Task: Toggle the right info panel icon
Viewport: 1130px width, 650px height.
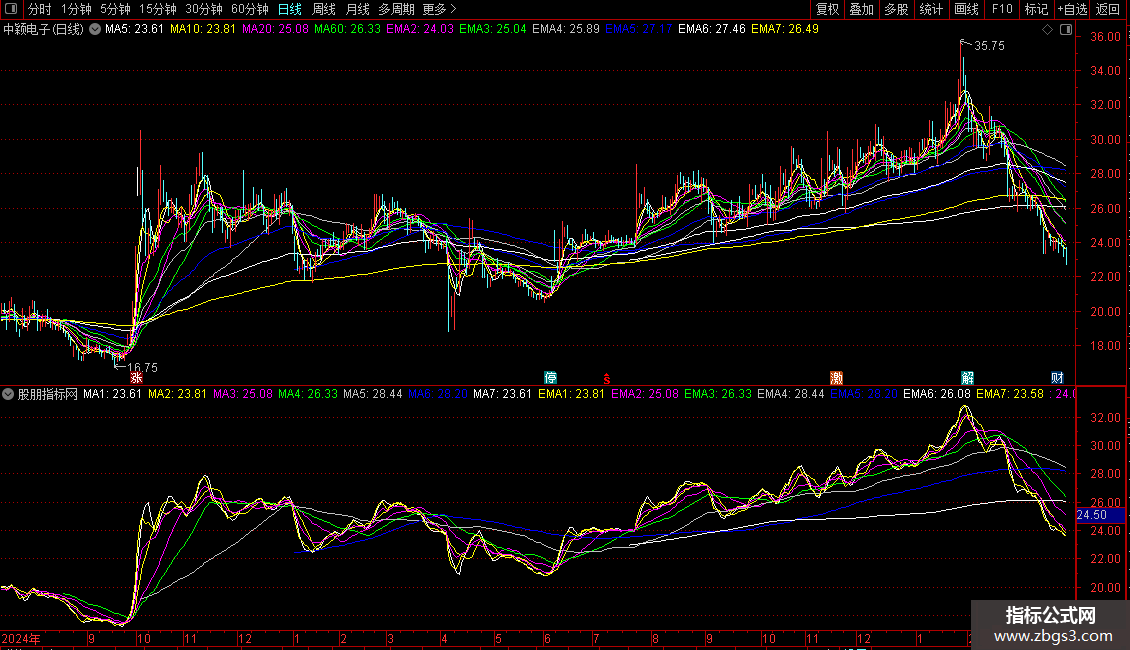Action: click(1066, 30)
